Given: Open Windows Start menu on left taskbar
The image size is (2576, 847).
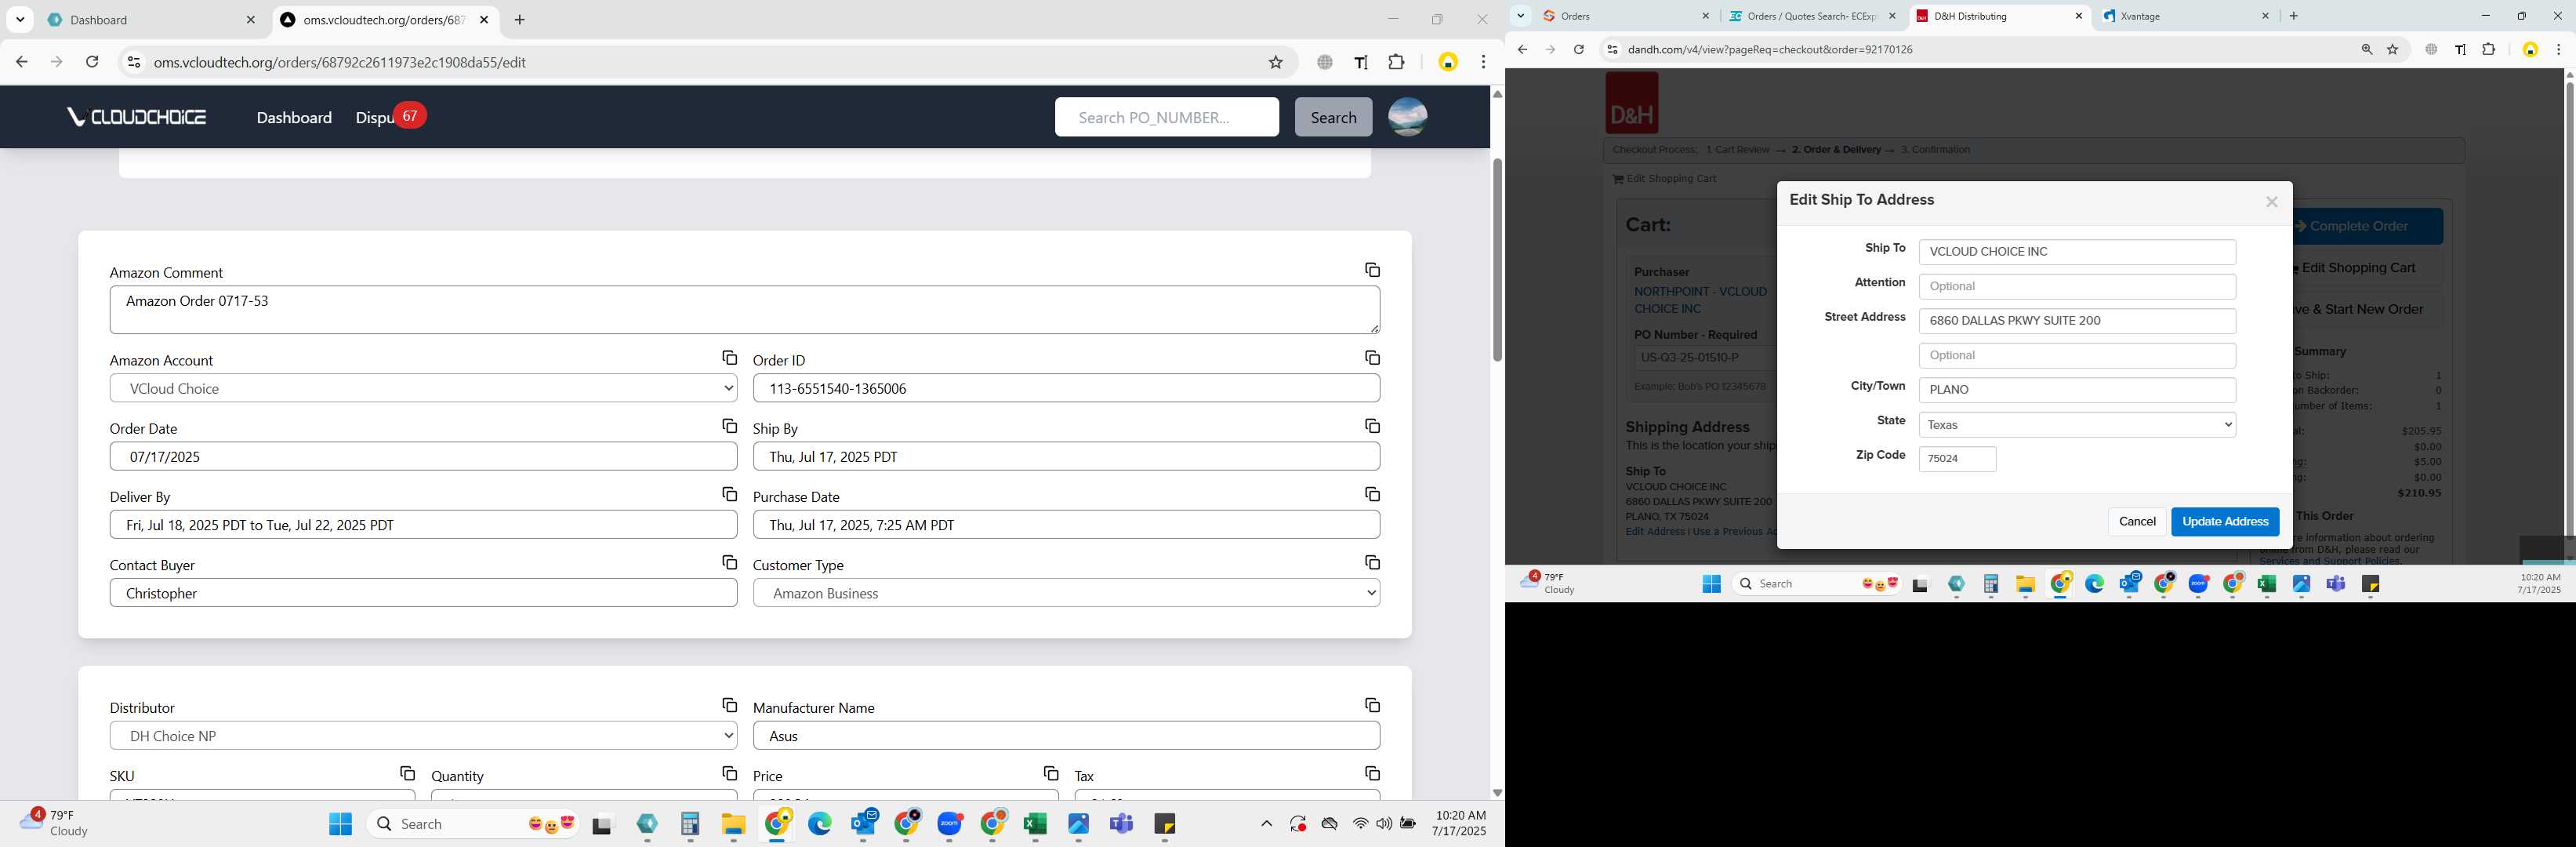Looking at the screenshot, I should click(340, 823).
